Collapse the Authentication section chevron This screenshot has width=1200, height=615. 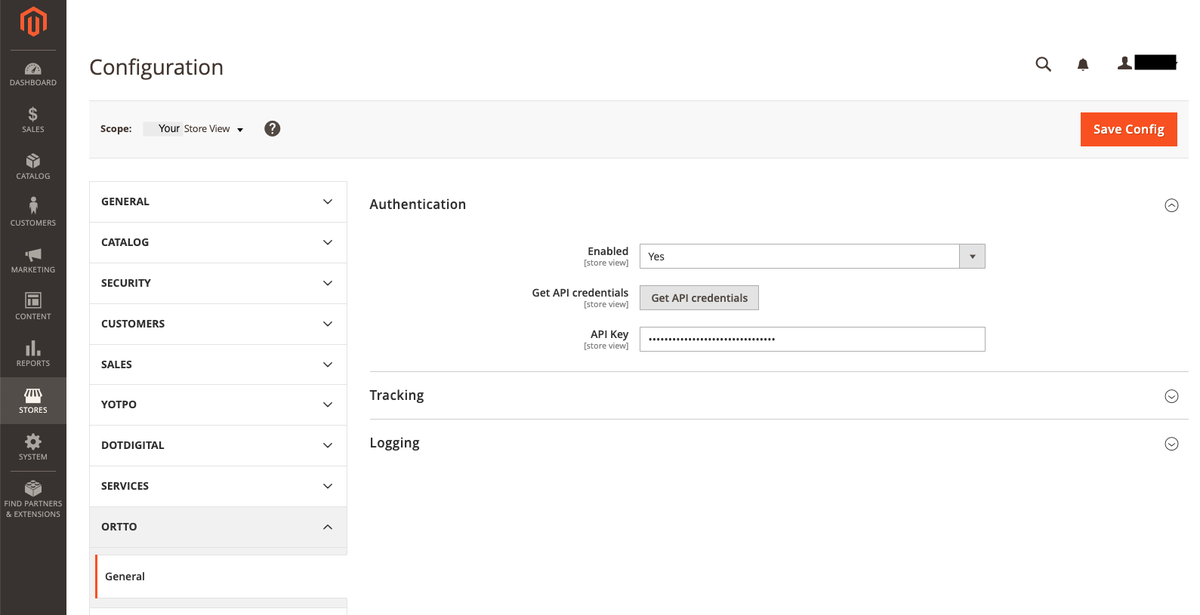(1171, 204)
